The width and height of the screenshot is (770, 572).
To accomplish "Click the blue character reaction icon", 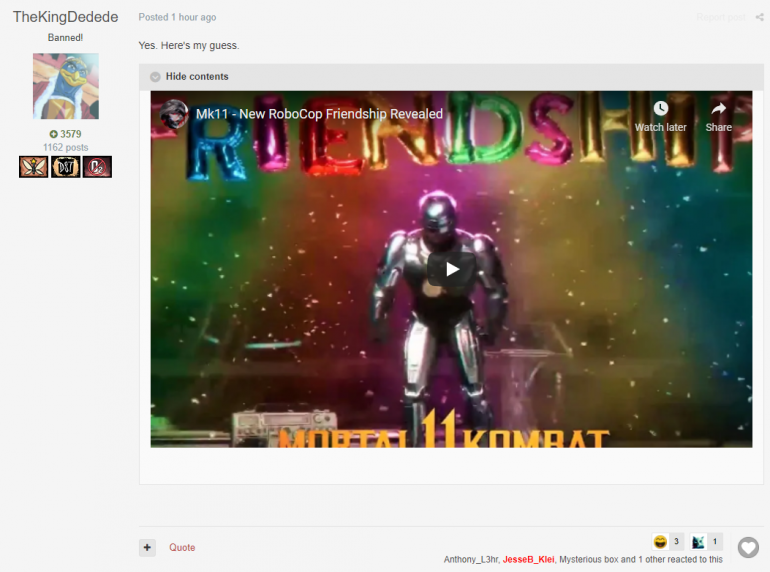I will [x=698, y=542].
